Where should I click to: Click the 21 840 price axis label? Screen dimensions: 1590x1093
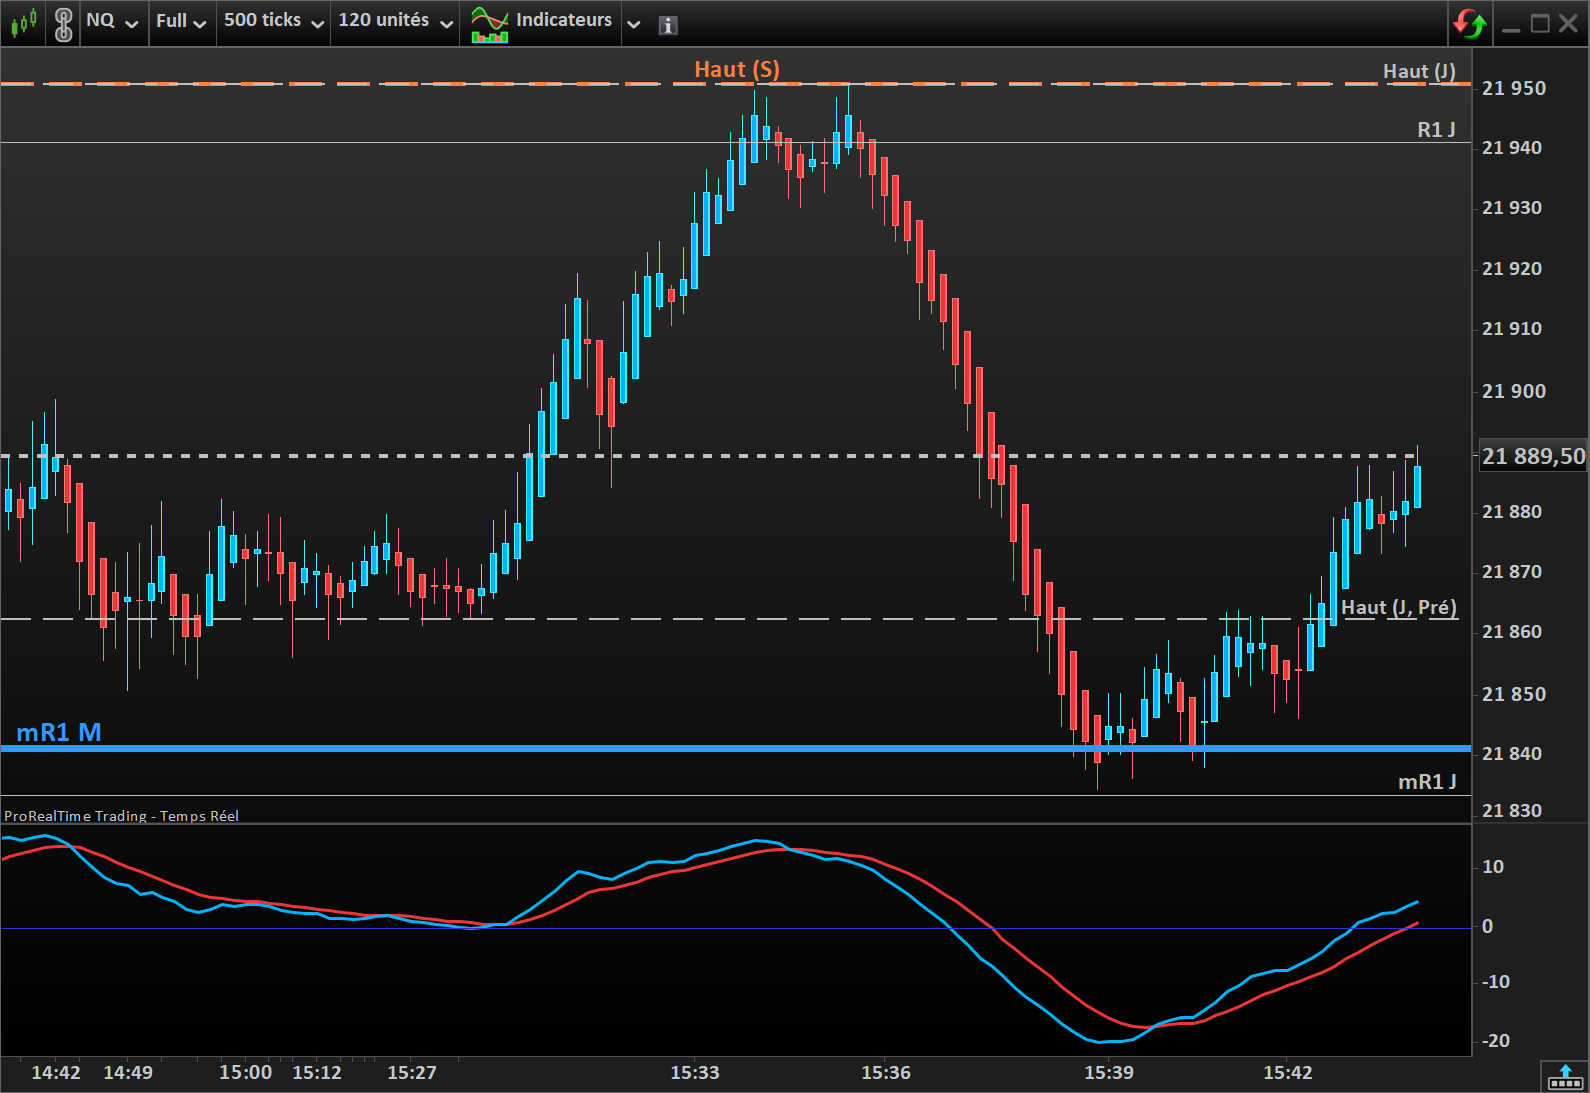[x=1512, y=753]
